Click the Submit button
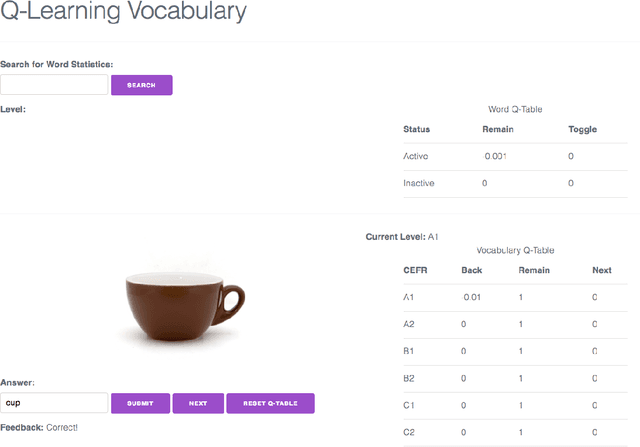This screenshot has height=447, width=640. tap(140, 403)
